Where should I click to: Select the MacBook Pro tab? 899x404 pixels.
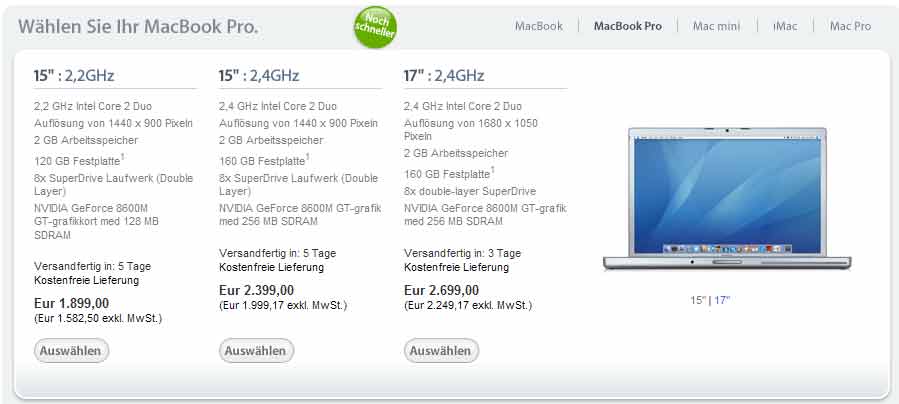pos(628,26)
